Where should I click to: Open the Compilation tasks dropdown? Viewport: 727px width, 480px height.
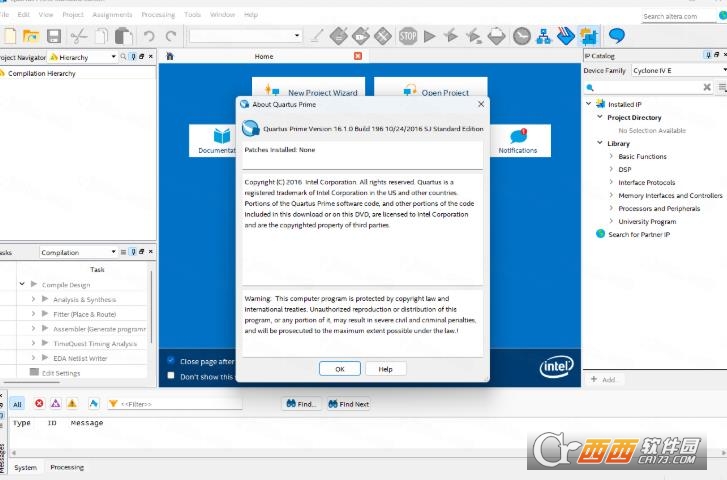click(113, 252)
